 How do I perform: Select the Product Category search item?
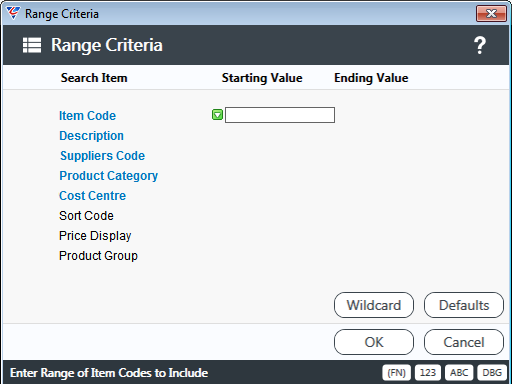(108, 176)
